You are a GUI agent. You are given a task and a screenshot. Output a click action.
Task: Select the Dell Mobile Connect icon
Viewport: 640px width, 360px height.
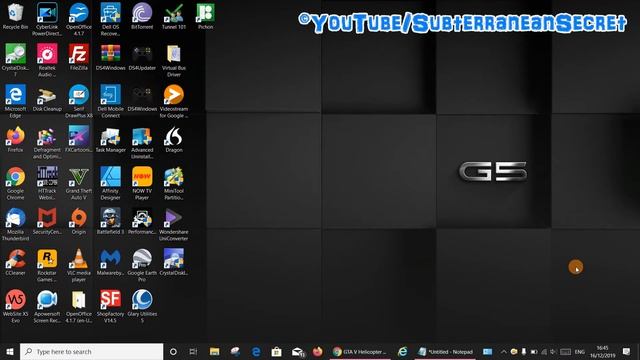pyautogui.click(x=111, y=101)
